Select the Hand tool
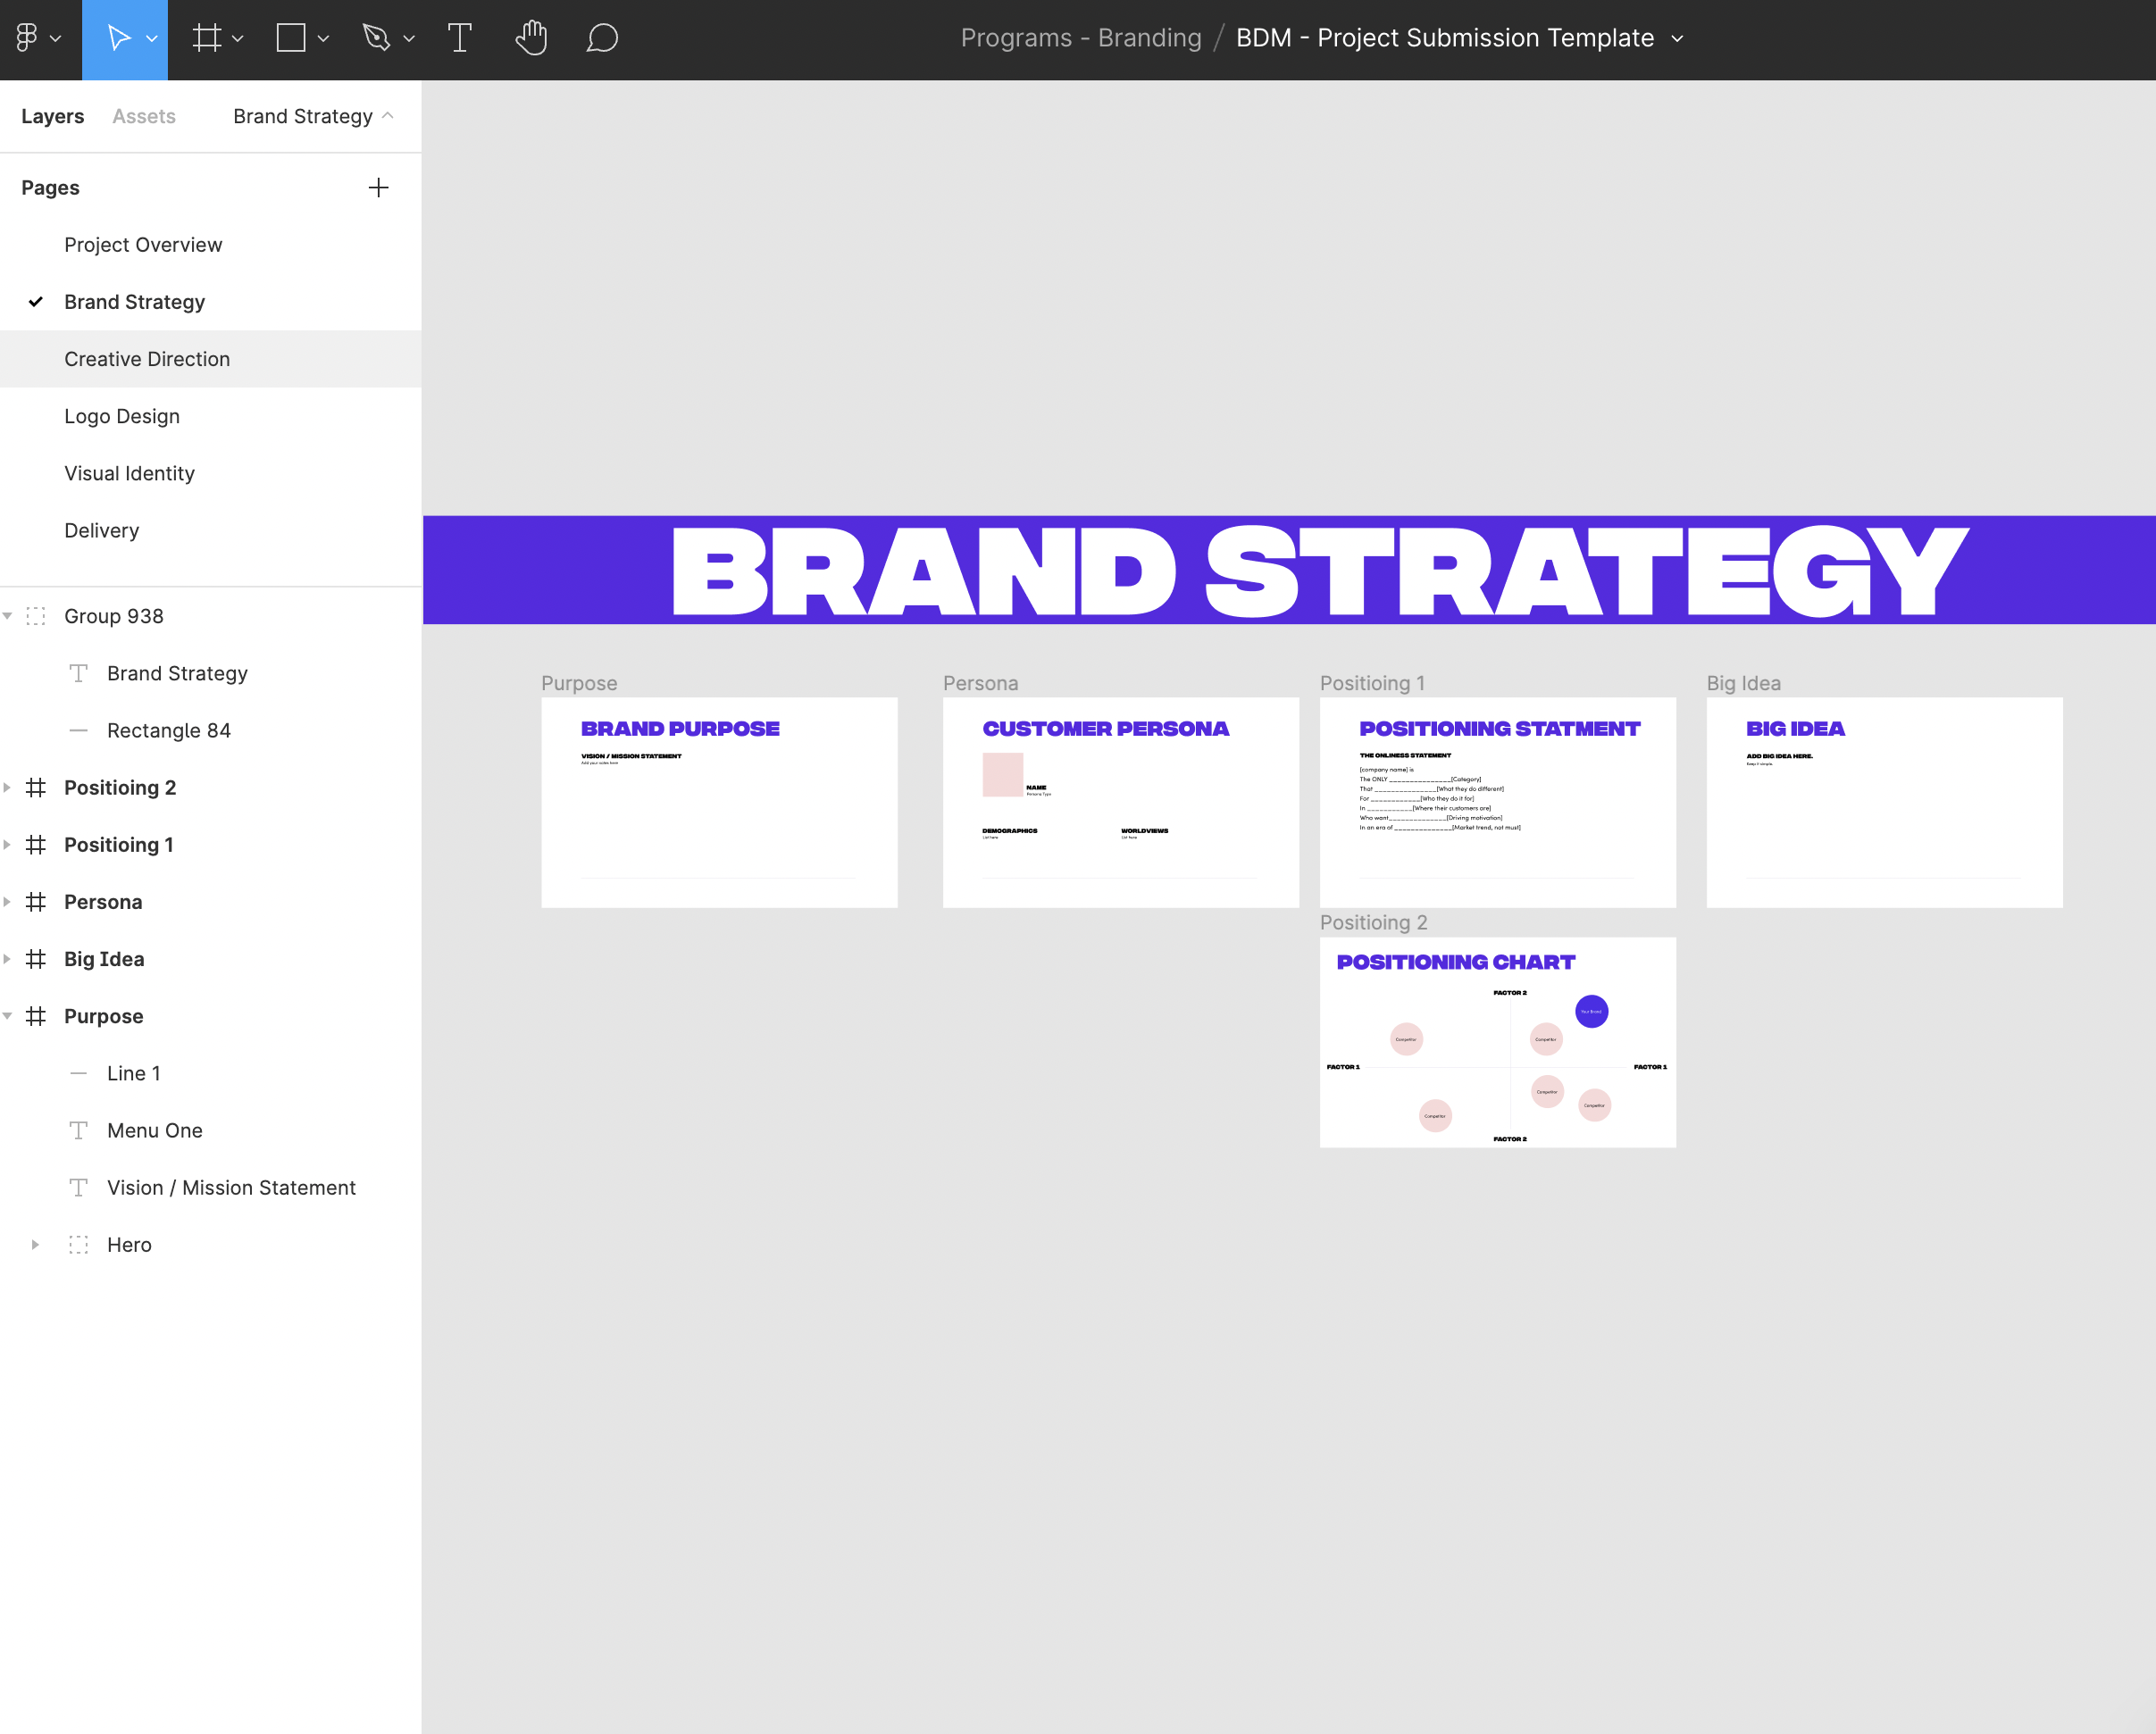The height and width of the screenshot is (1734, 2156). (x=531, y=39)
